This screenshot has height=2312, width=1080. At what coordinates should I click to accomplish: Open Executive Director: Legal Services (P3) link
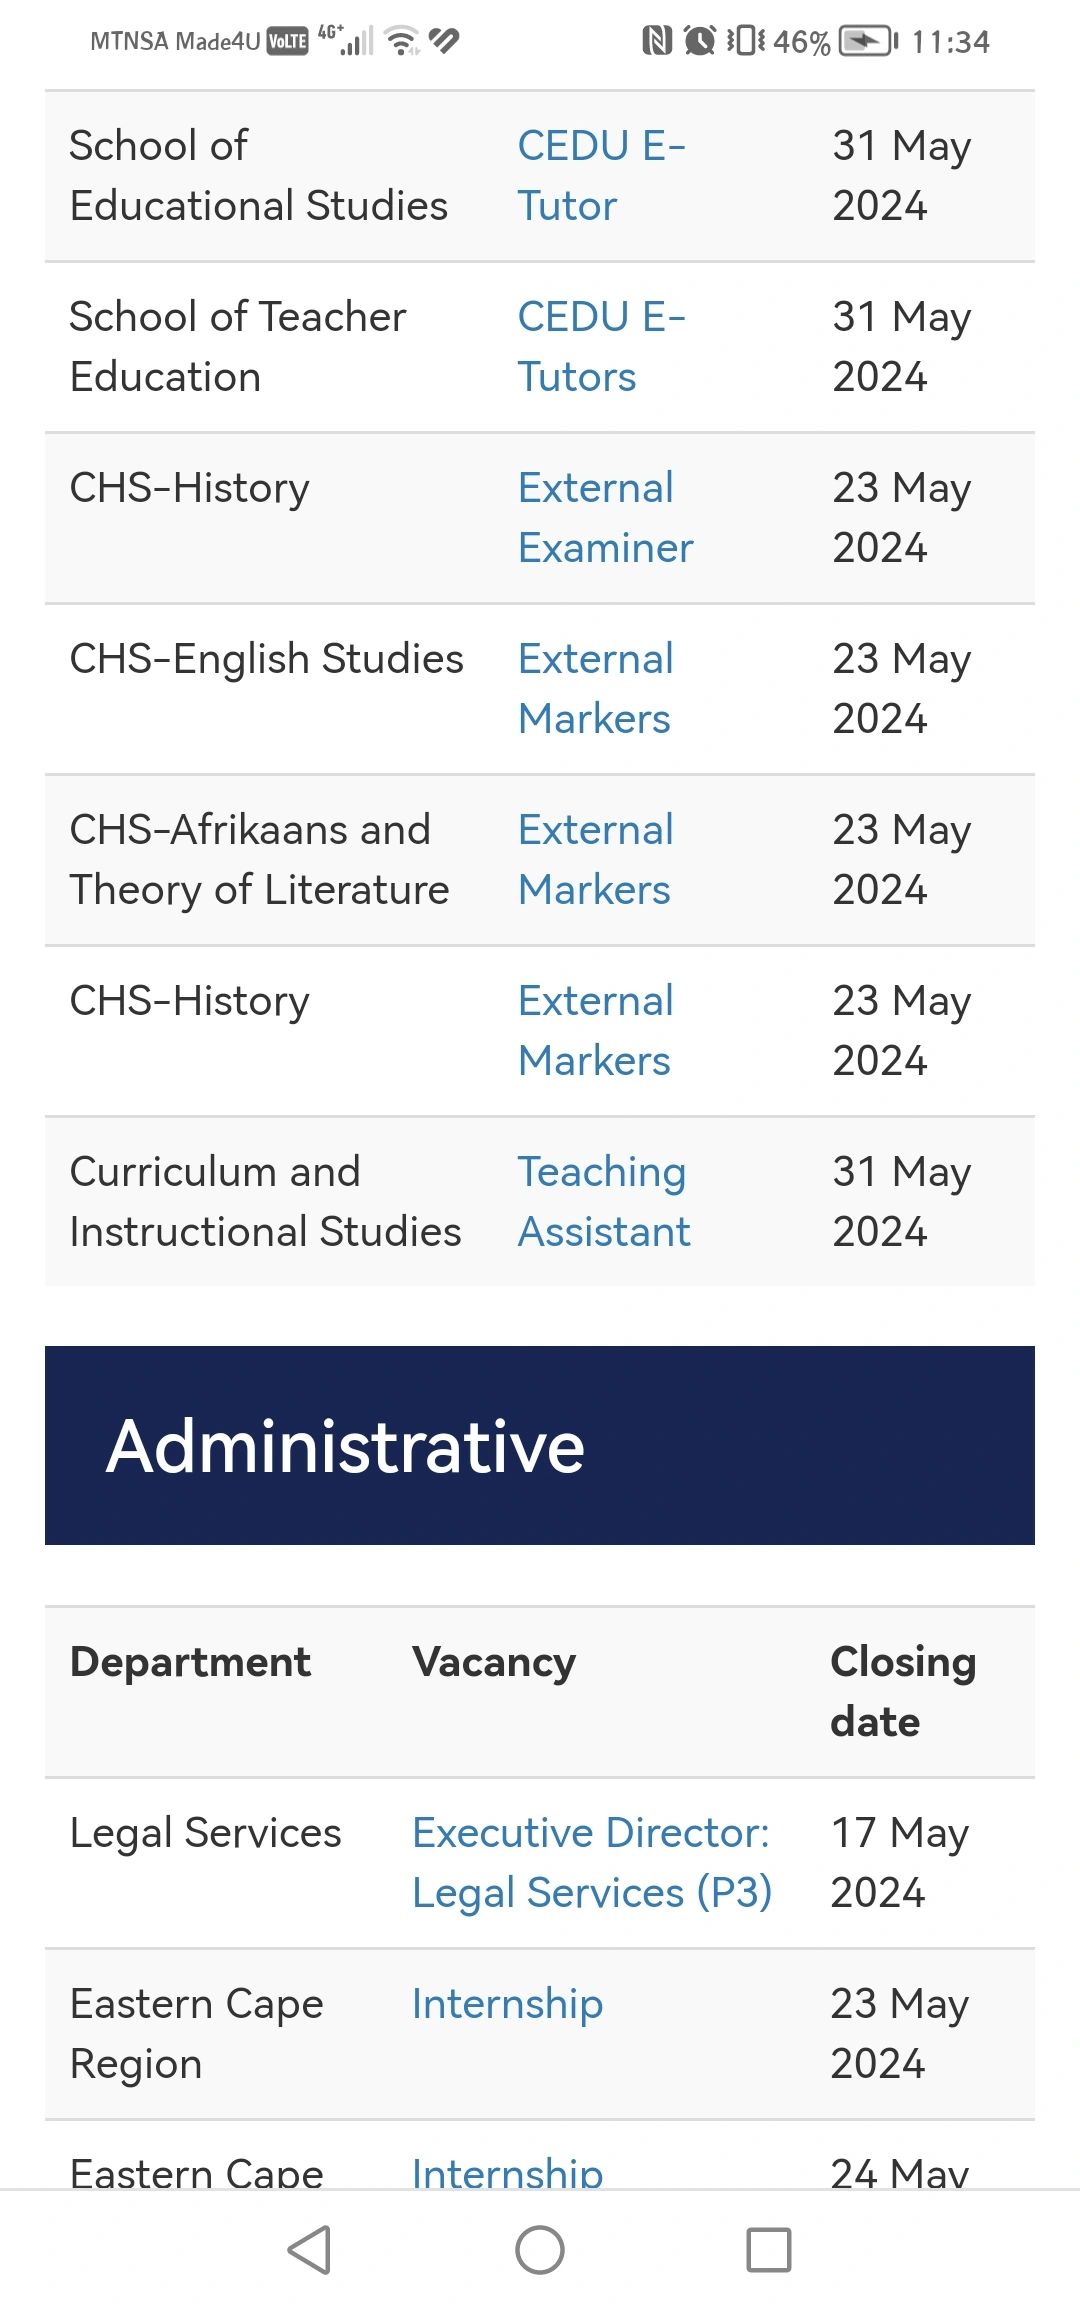pos(592,1863)
